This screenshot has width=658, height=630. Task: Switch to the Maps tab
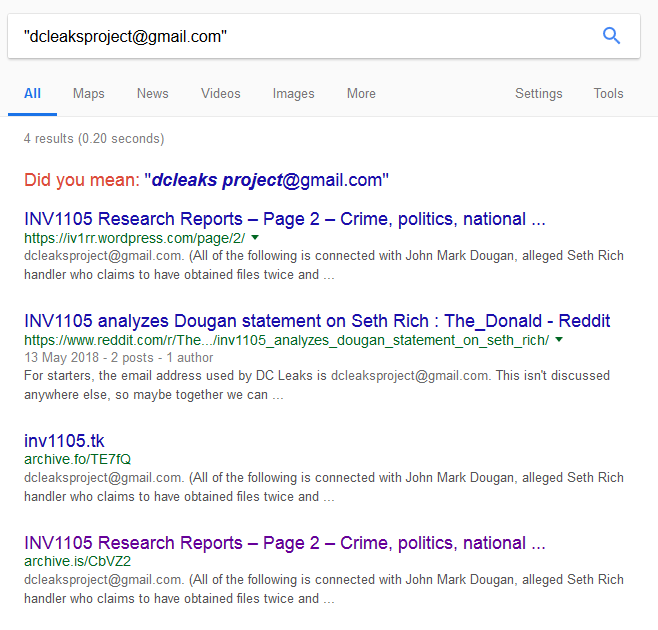coord(89,94)
